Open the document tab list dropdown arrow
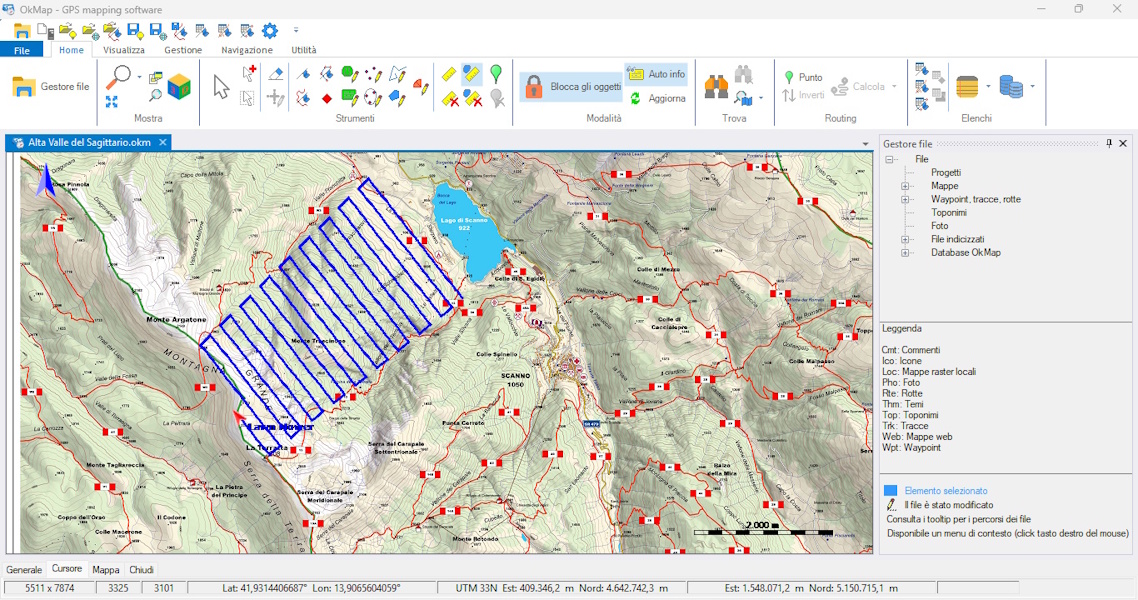This screenshot has height=600, width=1138. pos(865,144)
